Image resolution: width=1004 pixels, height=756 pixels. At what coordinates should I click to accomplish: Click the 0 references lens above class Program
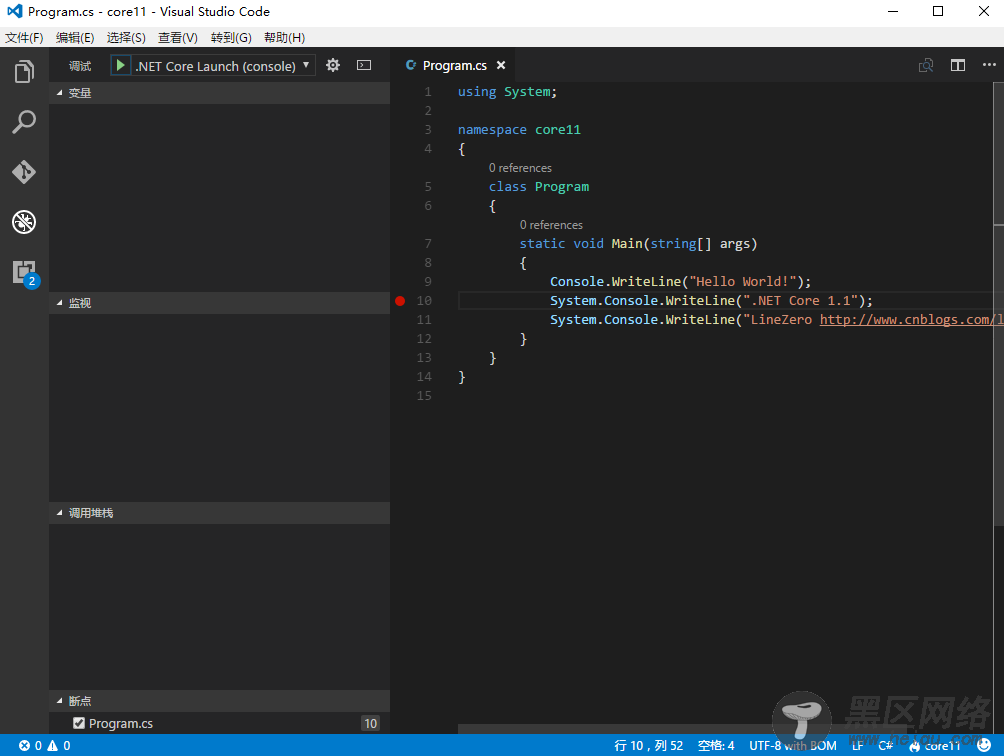(520, 168)
